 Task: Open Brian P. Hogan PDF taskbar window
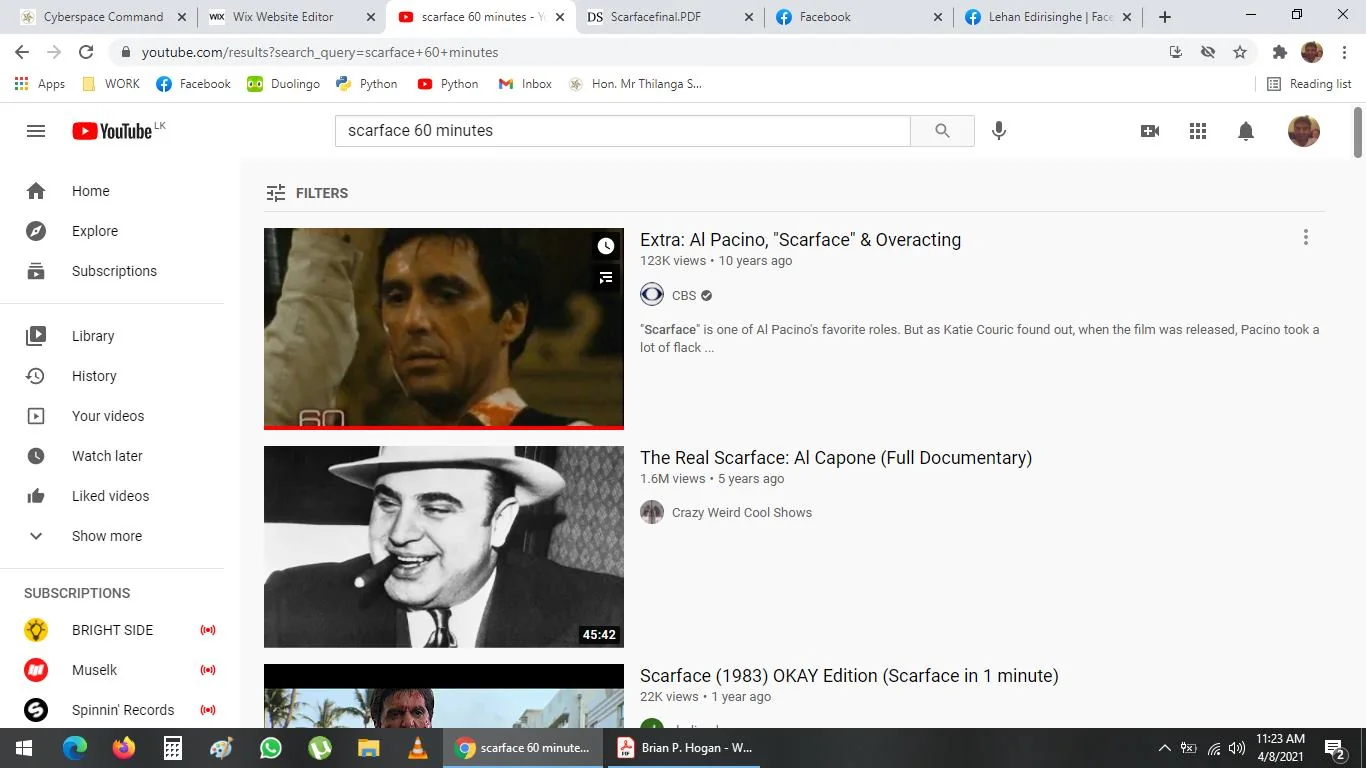click(x=685, y=748)
